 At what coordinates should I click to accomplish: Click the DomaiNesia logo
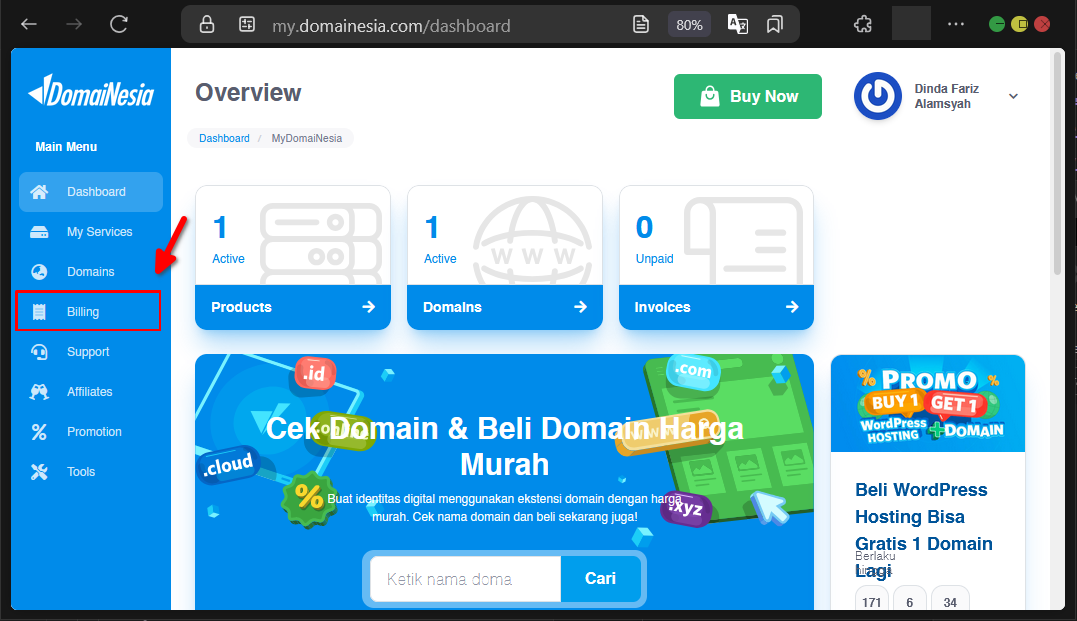point(90,92)
